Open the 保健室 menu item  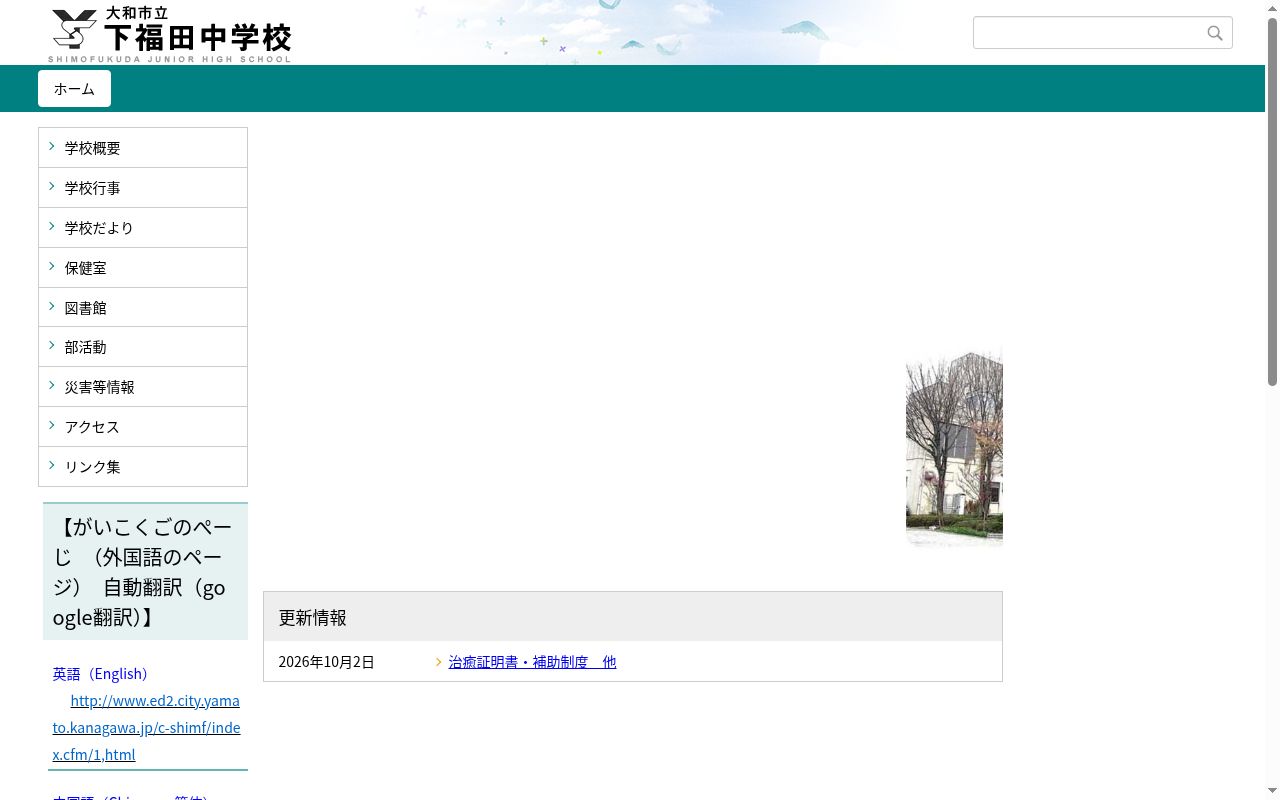(x=143, y=268)
